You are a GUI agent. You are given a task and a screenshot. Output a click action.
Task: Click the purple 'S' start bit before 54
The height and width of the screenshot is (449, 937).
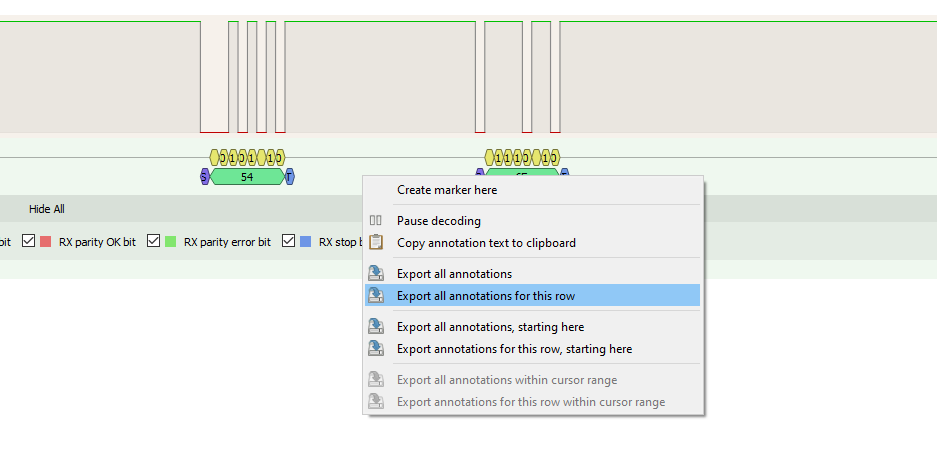pyautogui.click(x=205, y=176)
